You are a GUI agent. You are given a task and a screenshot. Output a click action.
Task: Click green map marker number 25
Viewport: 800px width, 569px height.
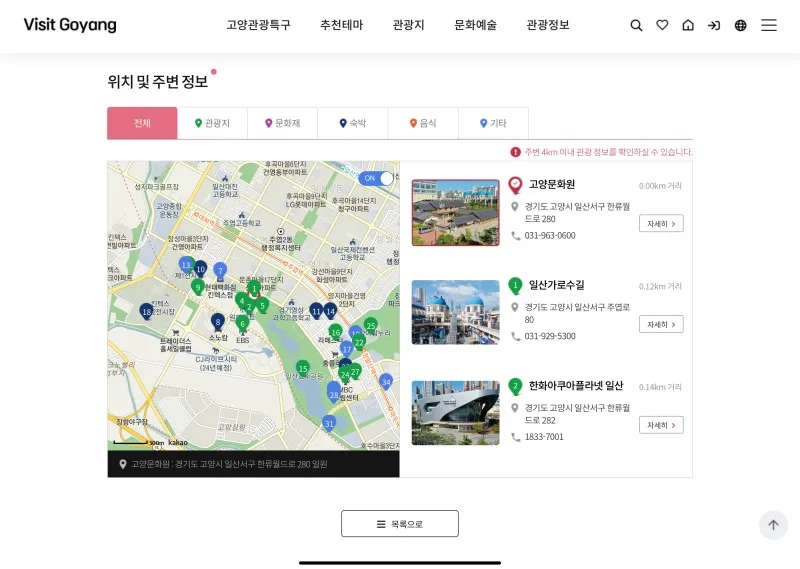tap(371, 326)
